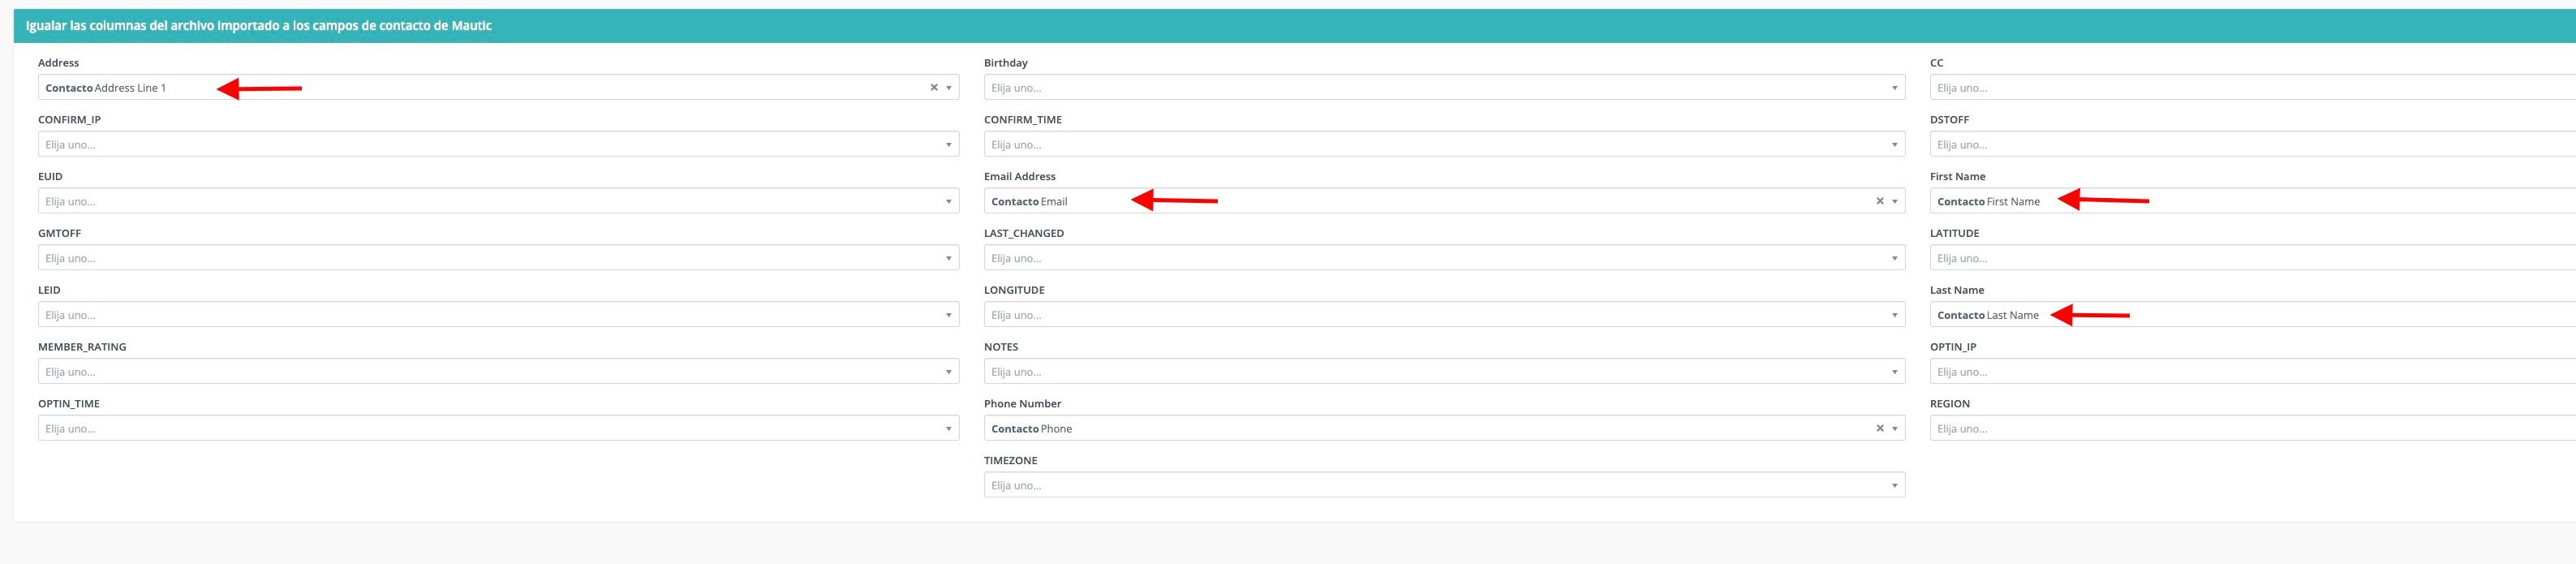Open the Last Name dropdown
This screenshot has width=2576, height=564.
[x=2253, y=315]
